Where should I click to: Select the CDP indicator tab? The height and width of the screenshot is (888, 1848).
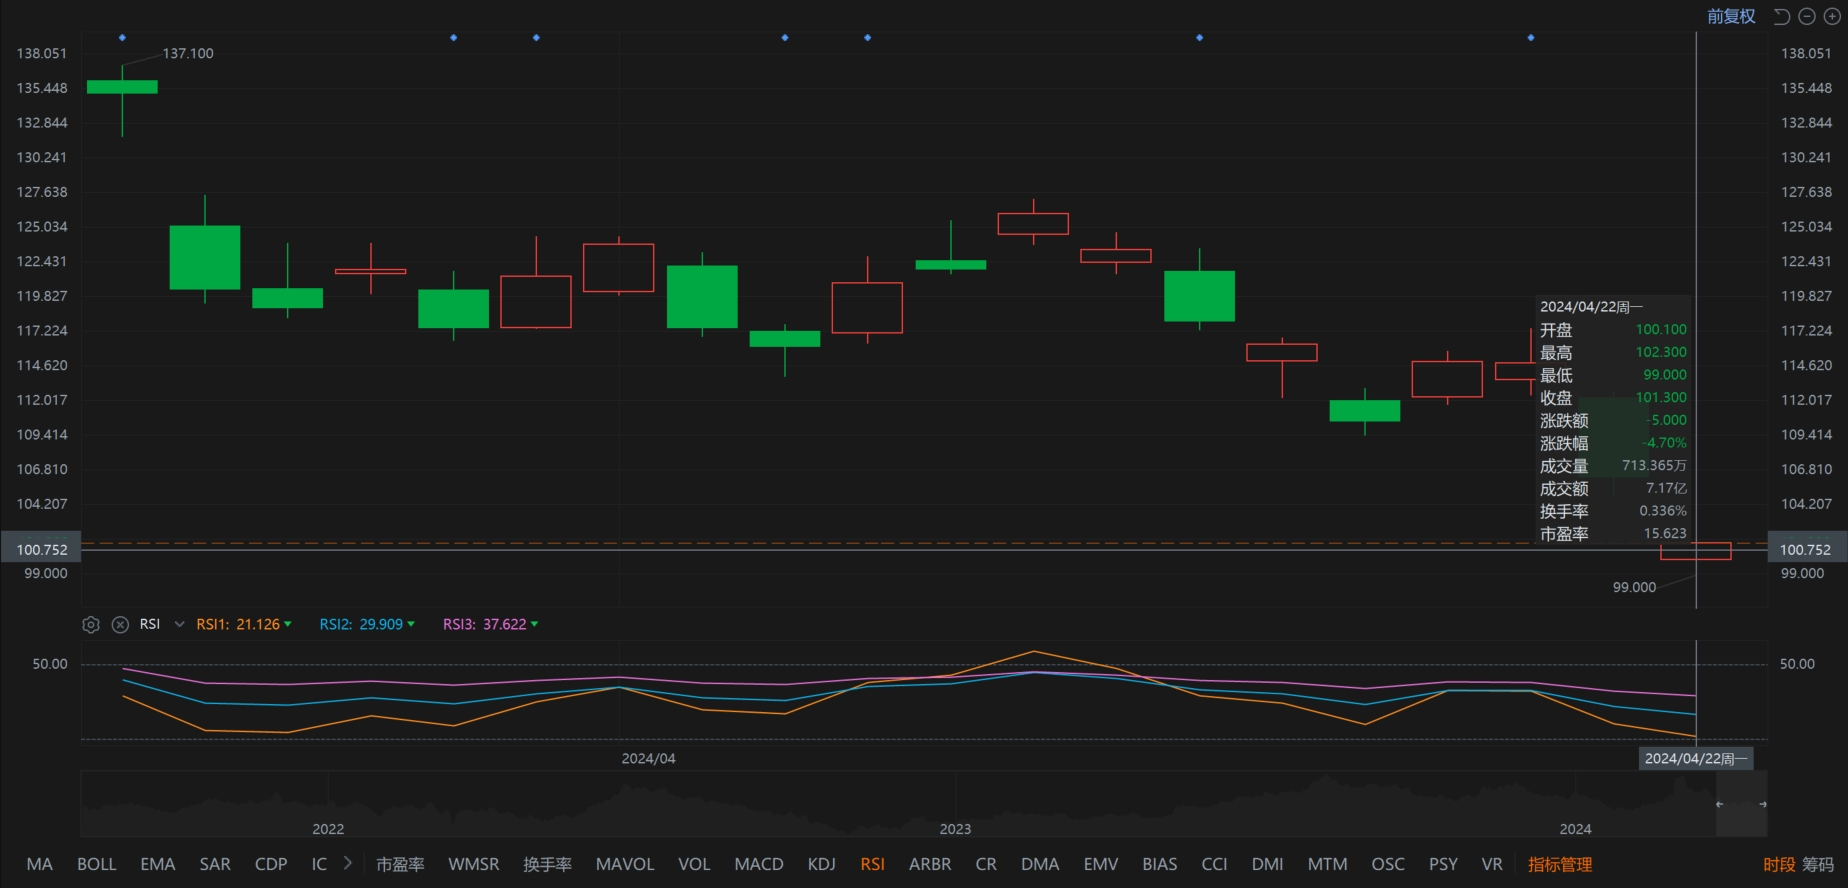click(x=271, y=864)
